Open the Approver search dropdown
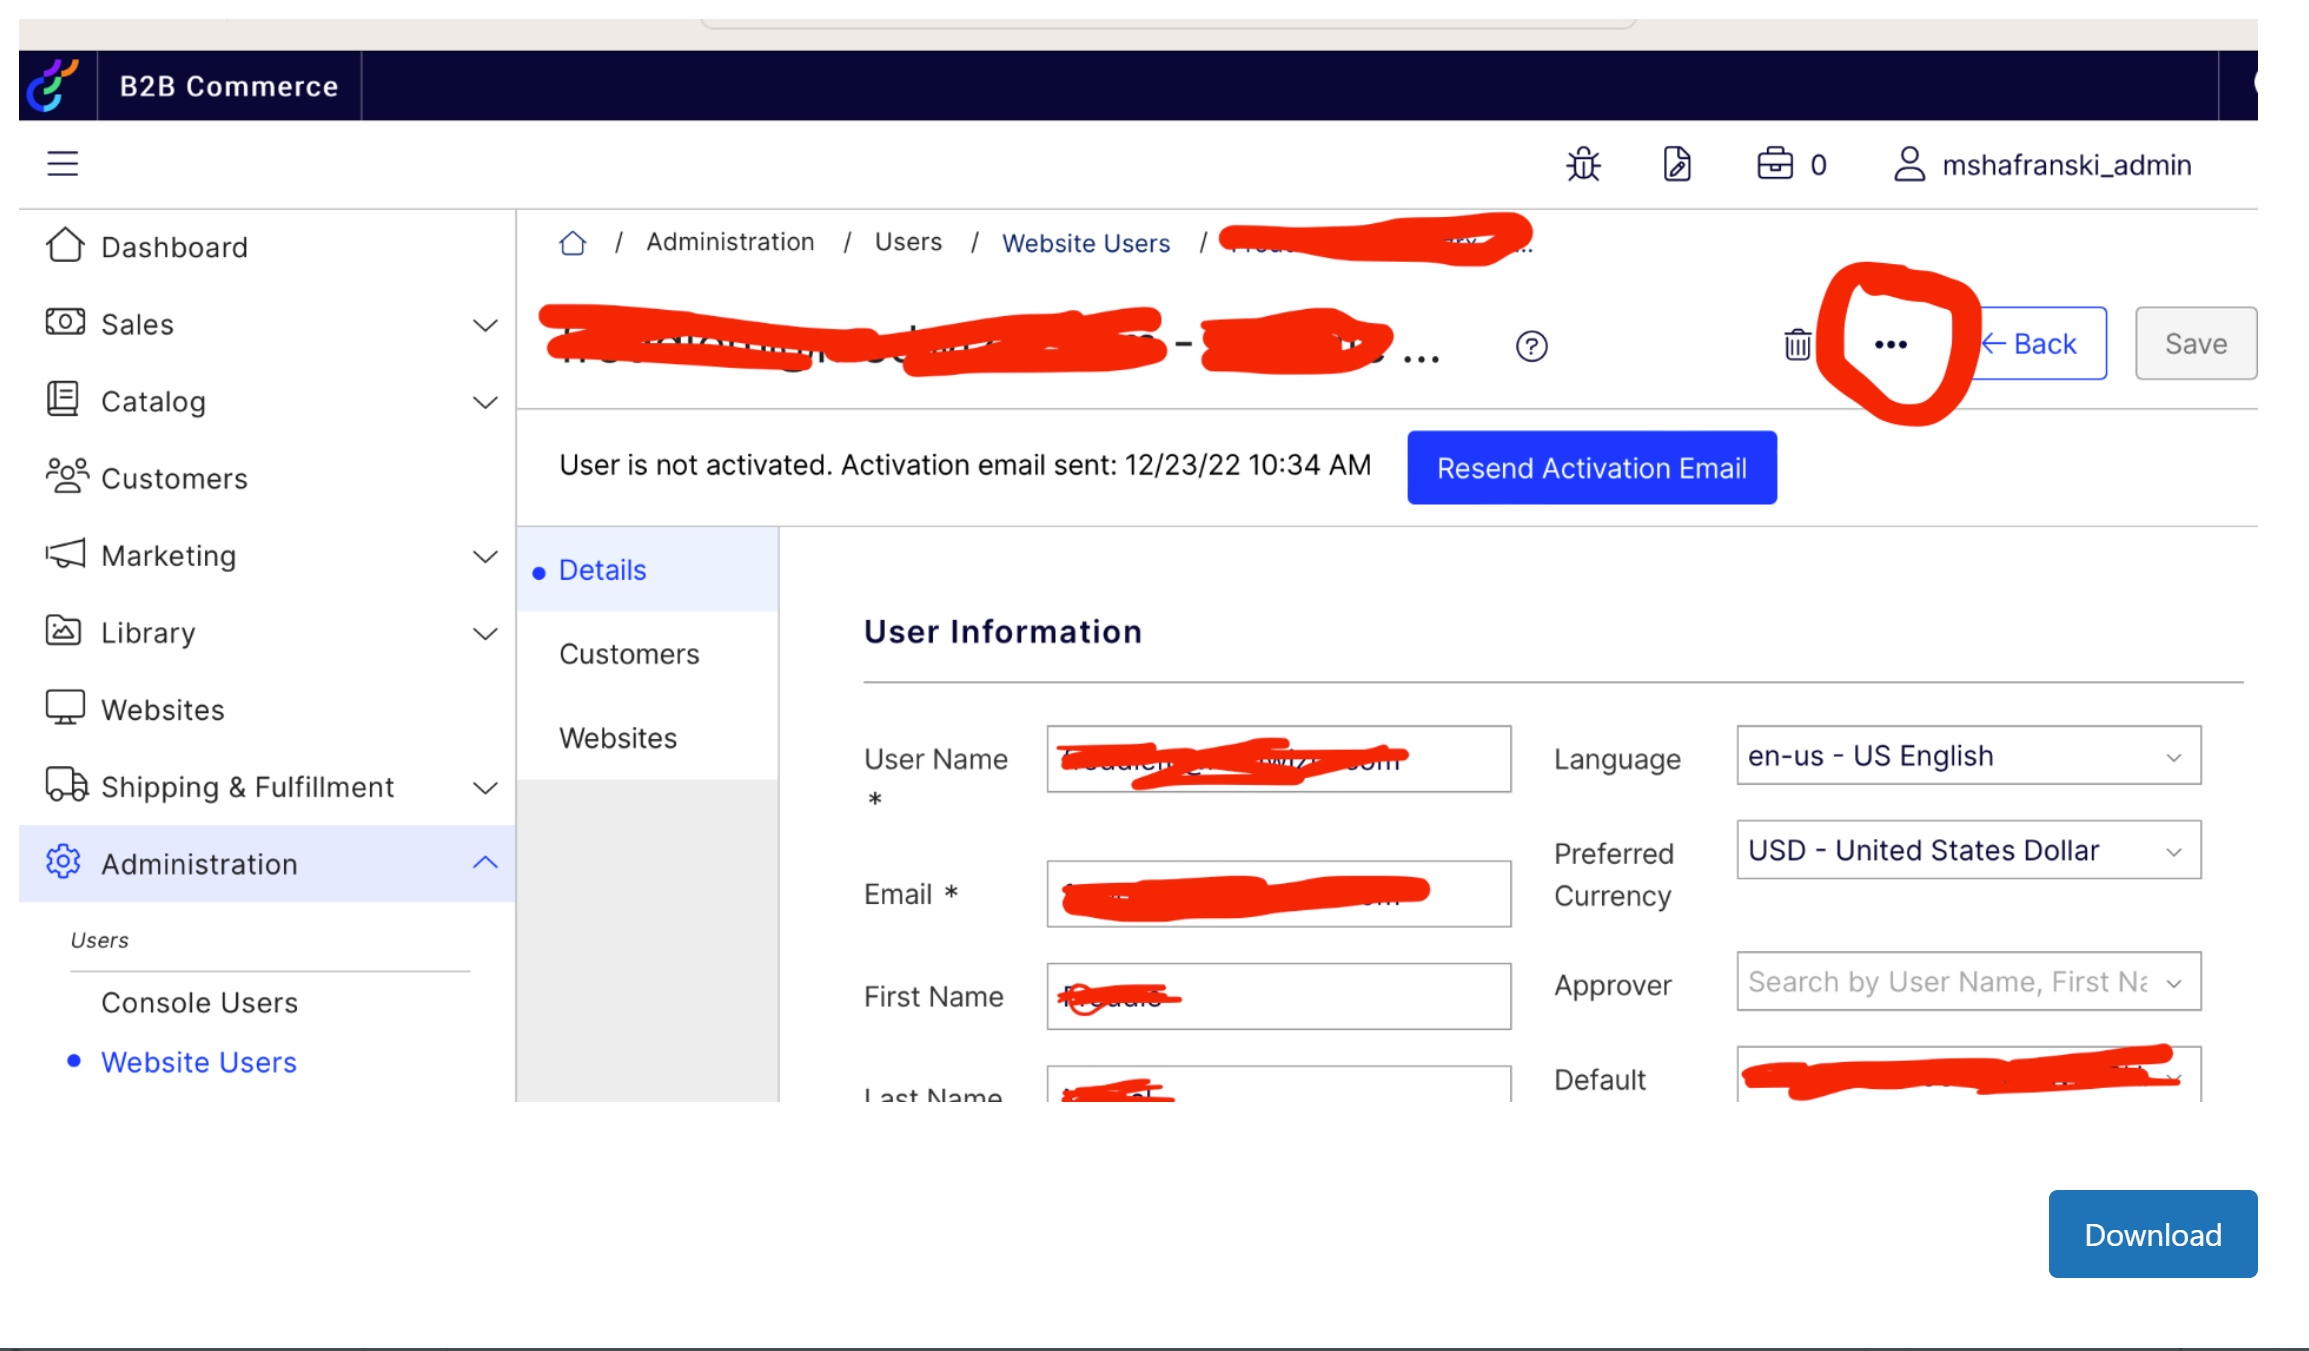2309x1351 pixels. pyautogui.click(x=1969, y=981)
